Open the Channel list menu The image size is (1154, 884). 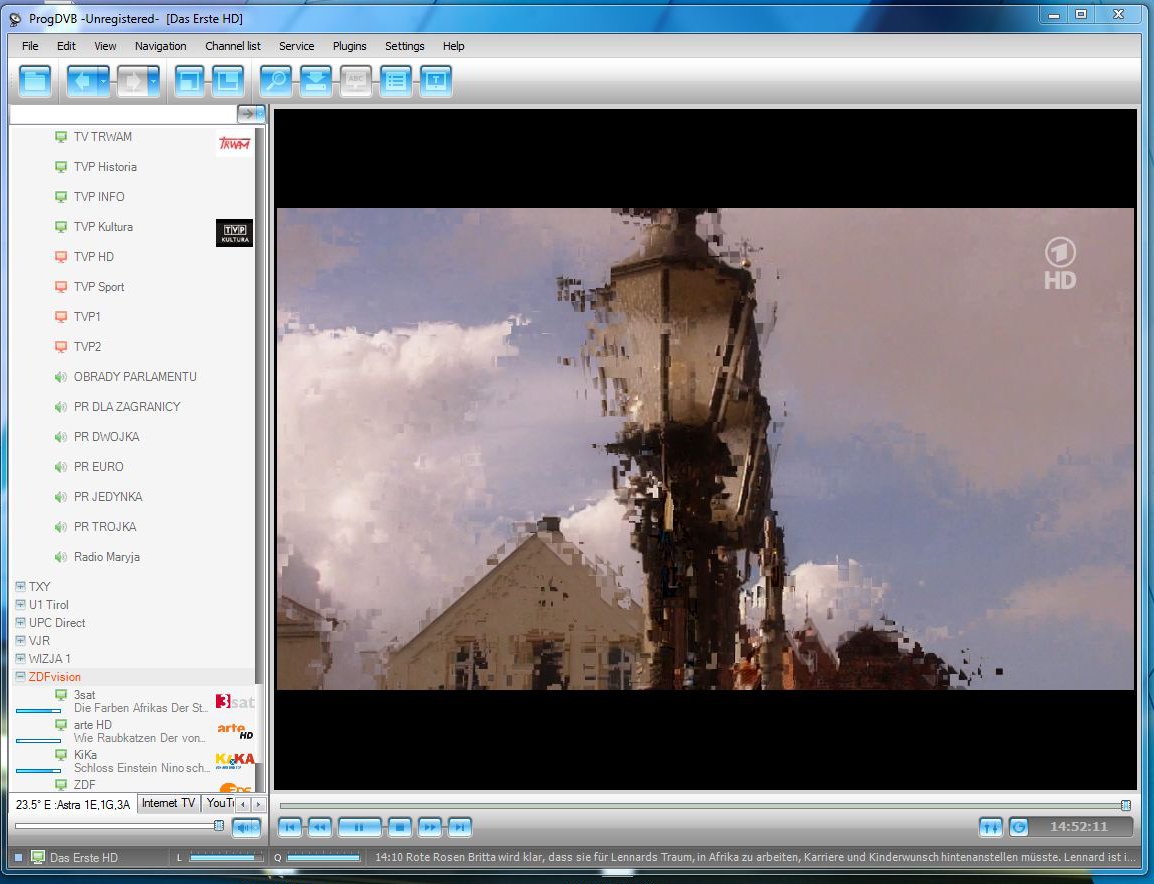click(232, 46)
